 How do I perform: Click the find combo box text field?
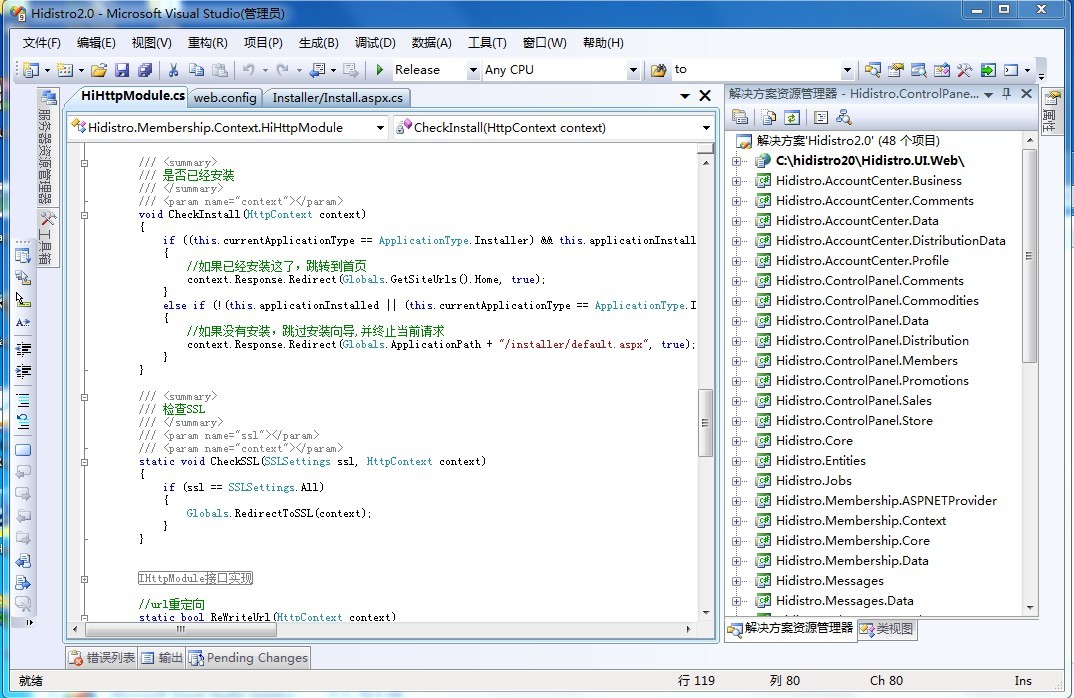pyautogui.click(x=755, y=70)
